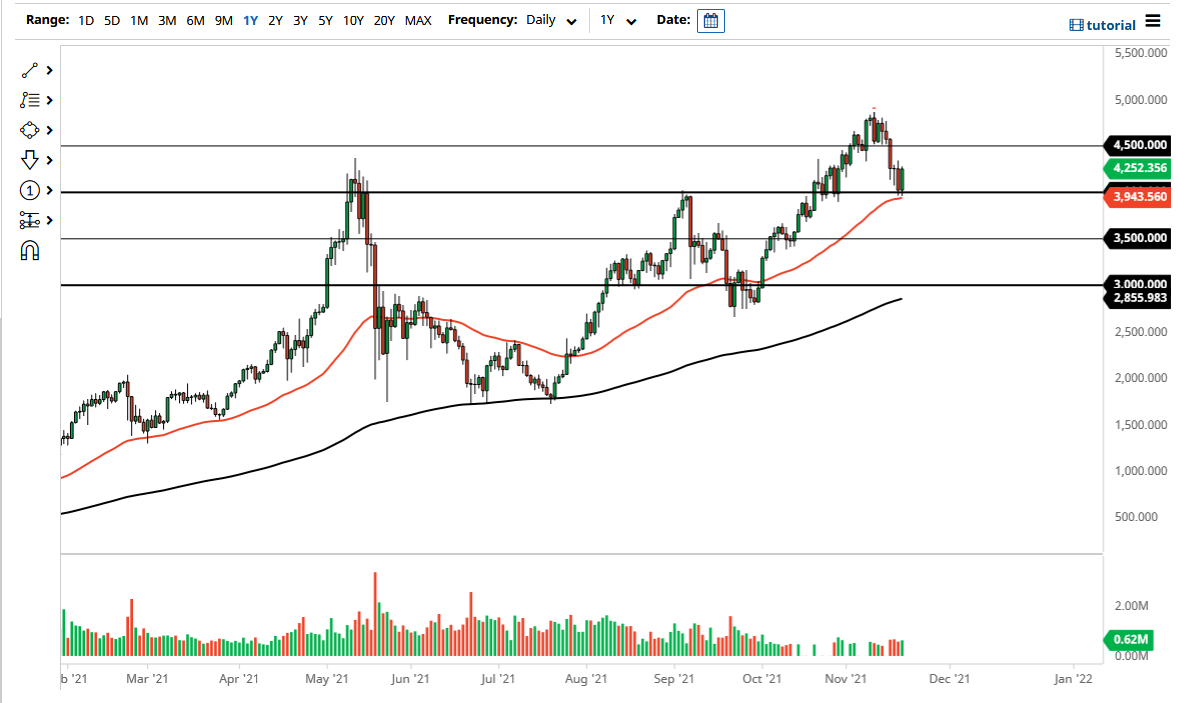The width and height of the screenshot is (1178, 703).
Task: Click the 2.00M volume axis label
Action: point(1131,606)
